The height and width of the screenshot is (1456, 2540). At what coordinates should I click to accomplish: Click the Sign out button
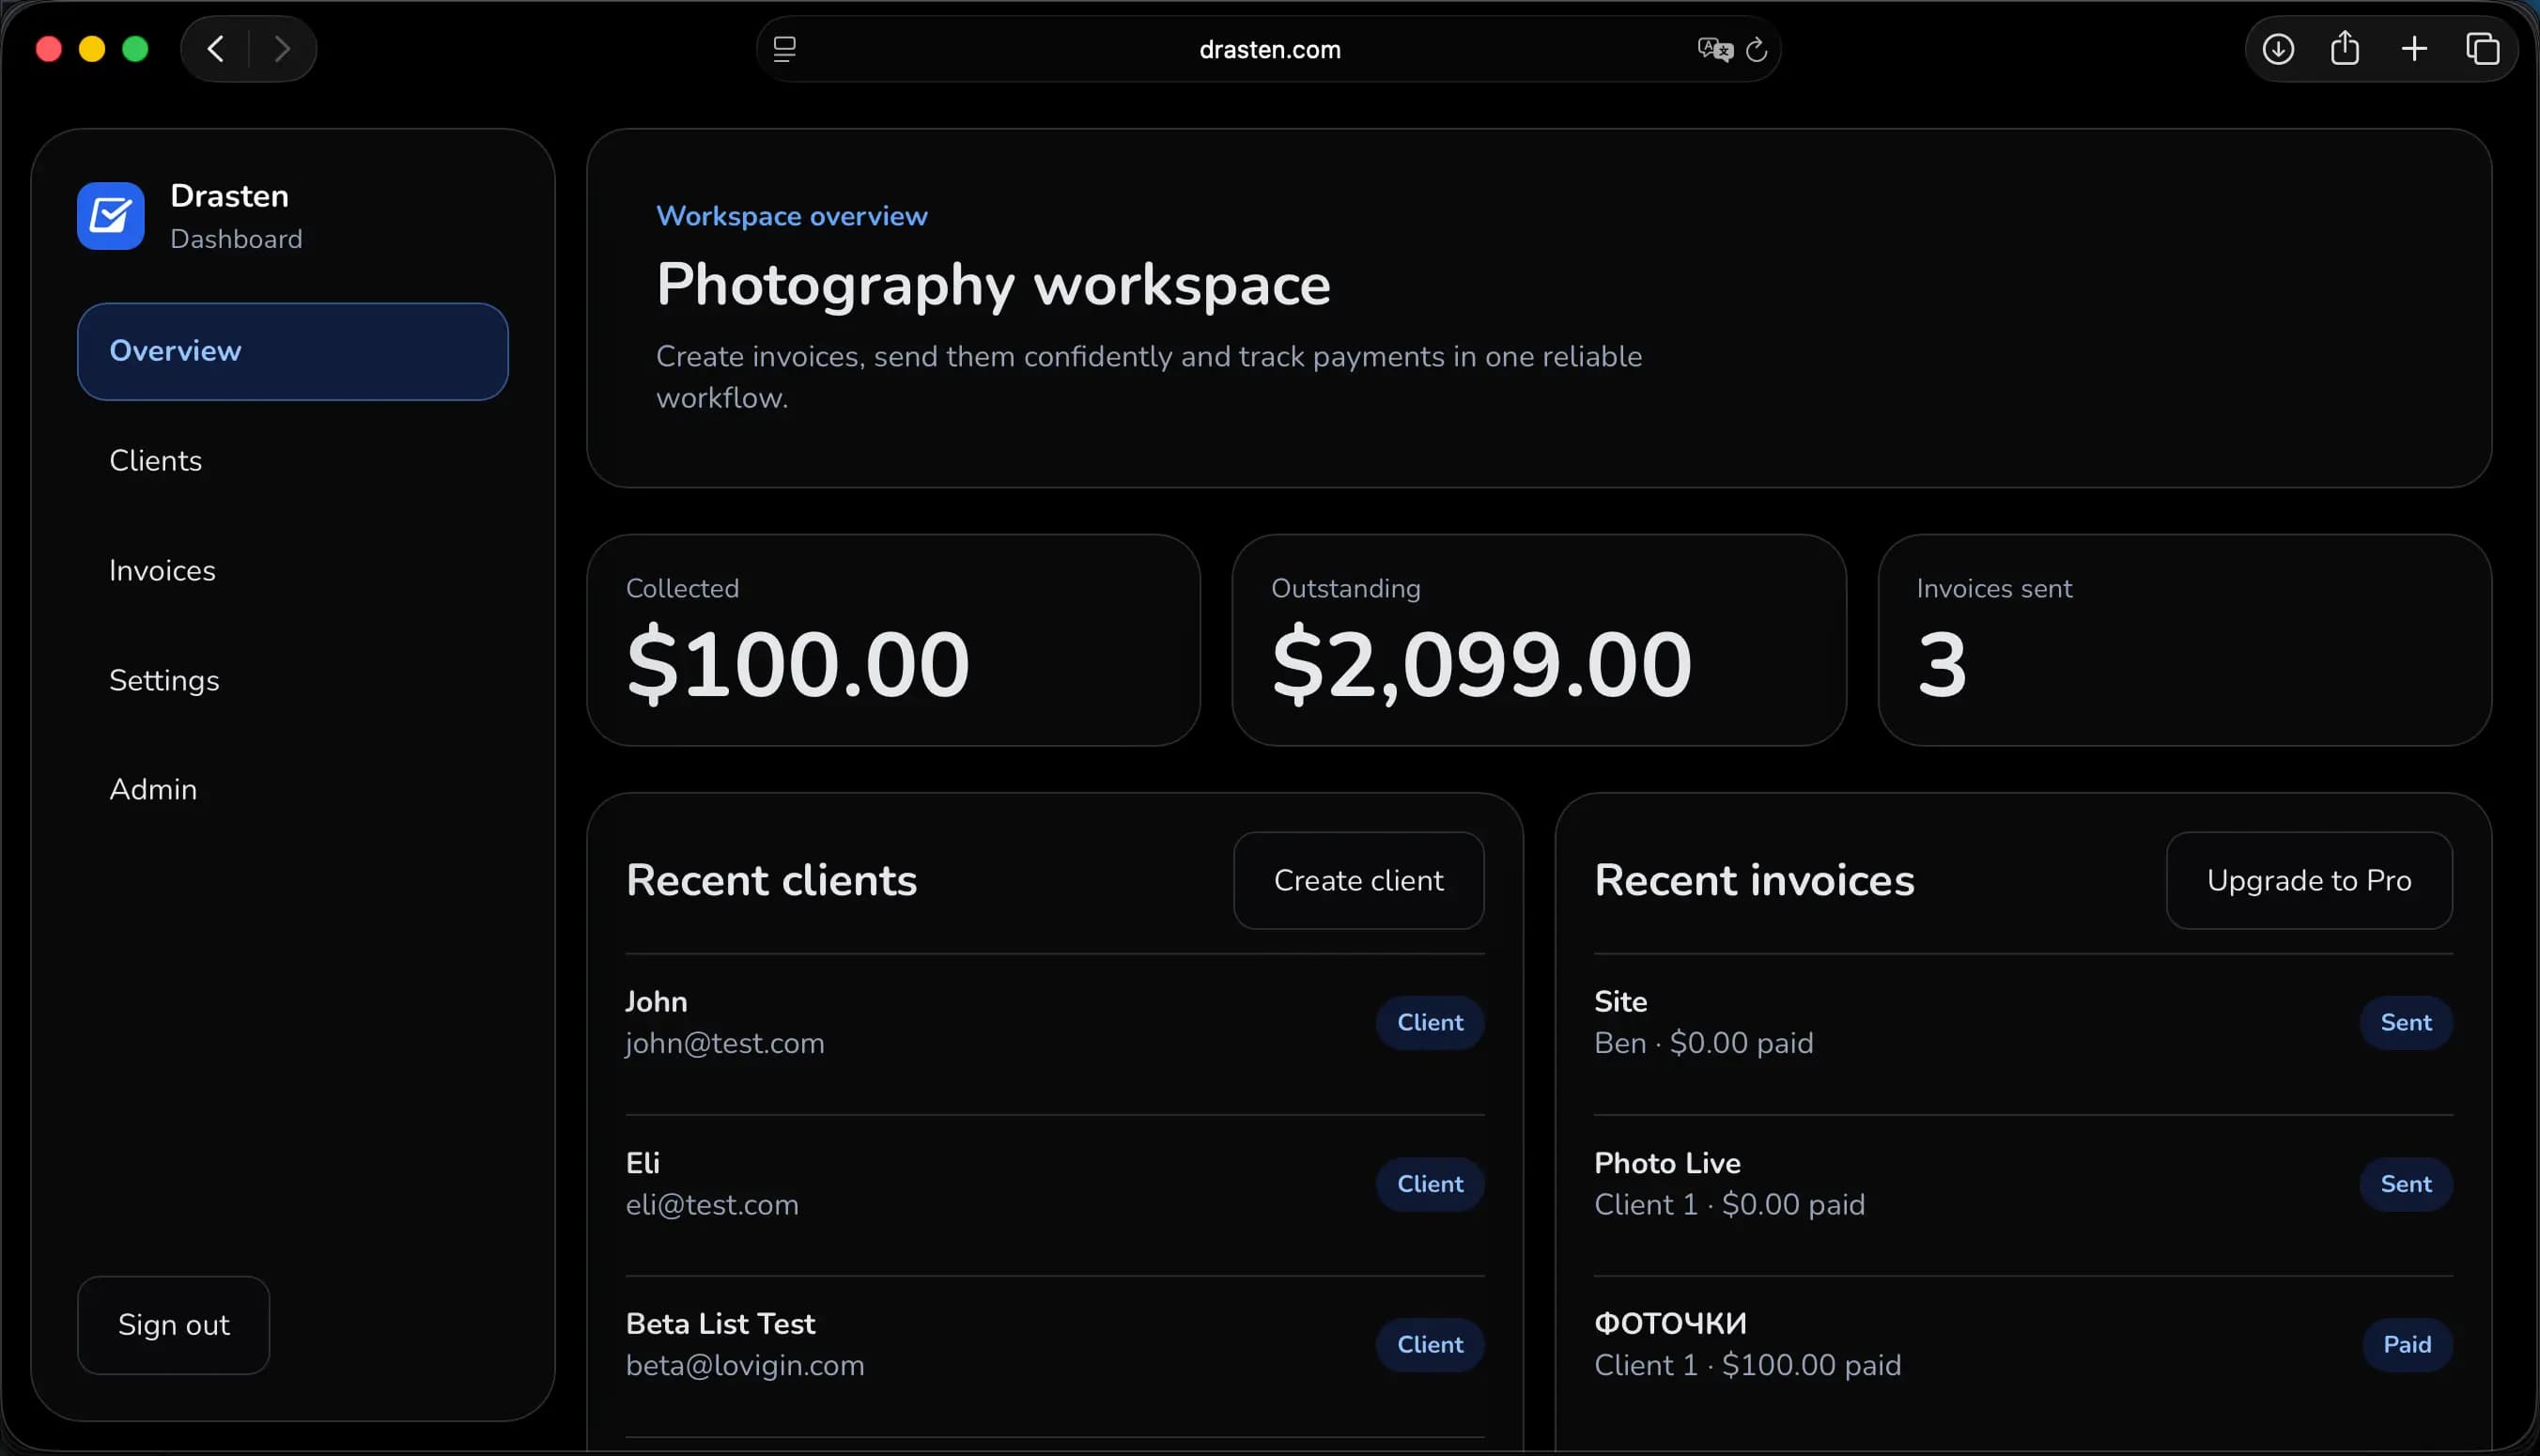click(174, 1325)
